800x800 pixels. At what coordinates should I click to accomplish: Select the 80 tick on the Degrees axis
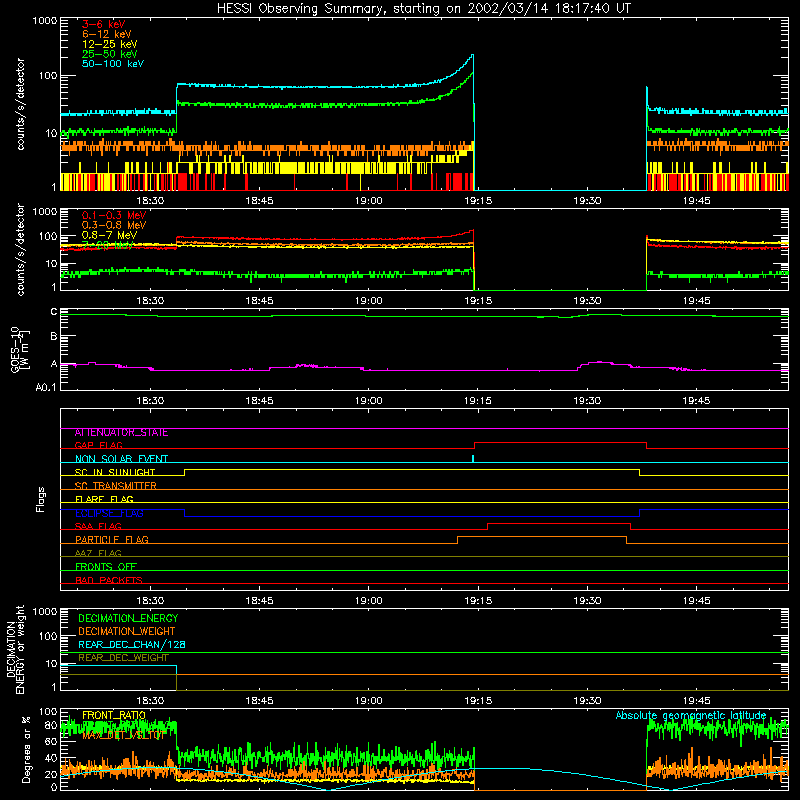(51, 725)
